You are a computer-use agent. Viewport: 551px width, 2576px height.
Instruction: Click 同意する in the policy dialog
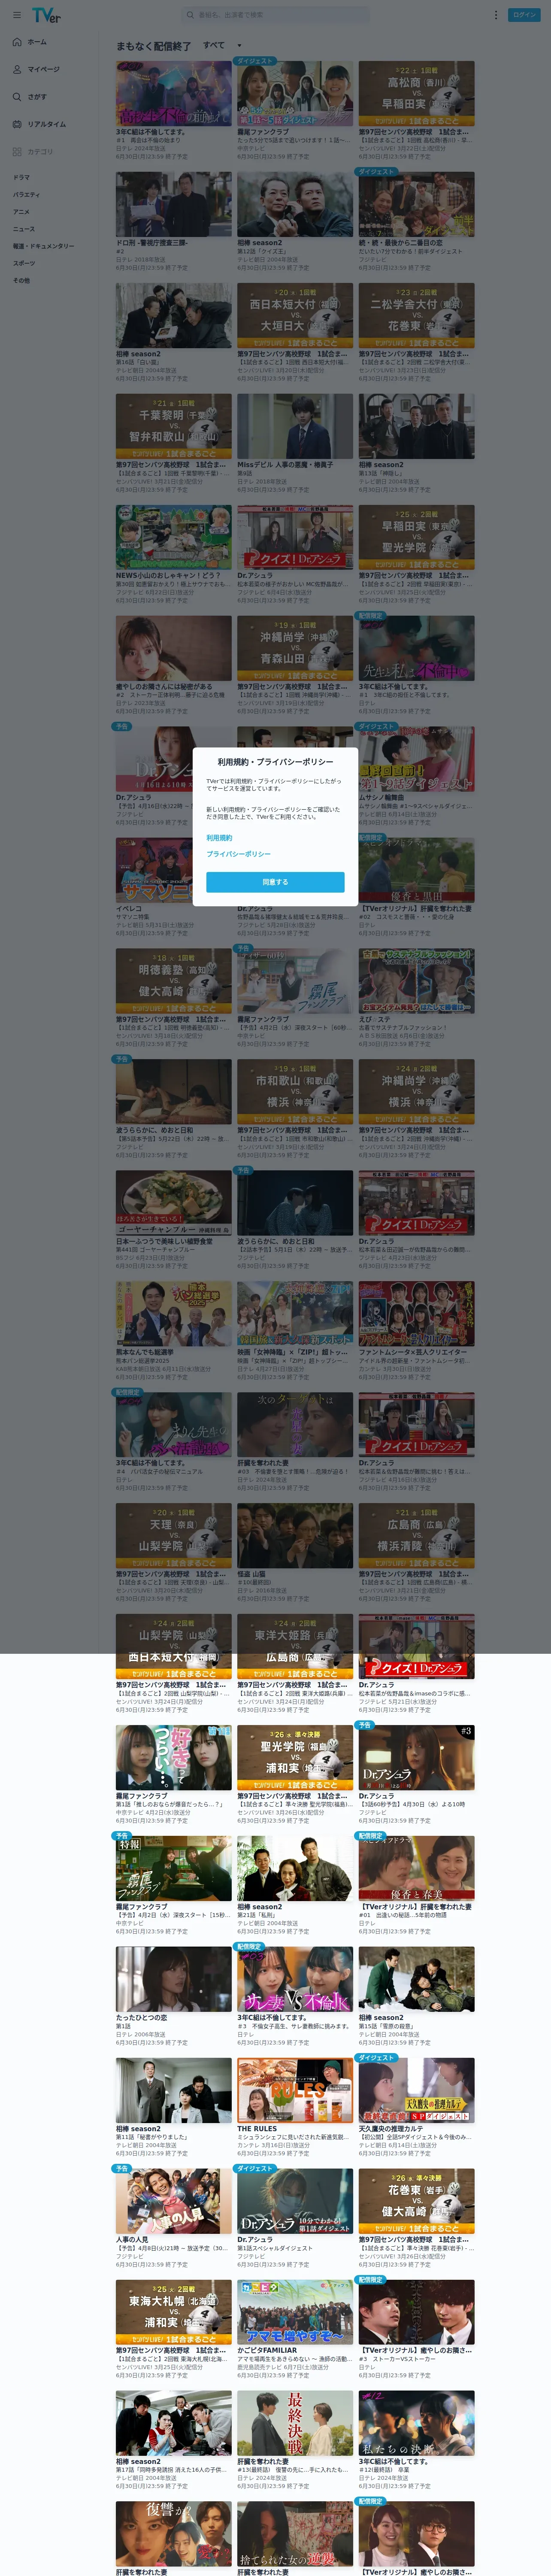pyautogui.click(x=275, y=882)
